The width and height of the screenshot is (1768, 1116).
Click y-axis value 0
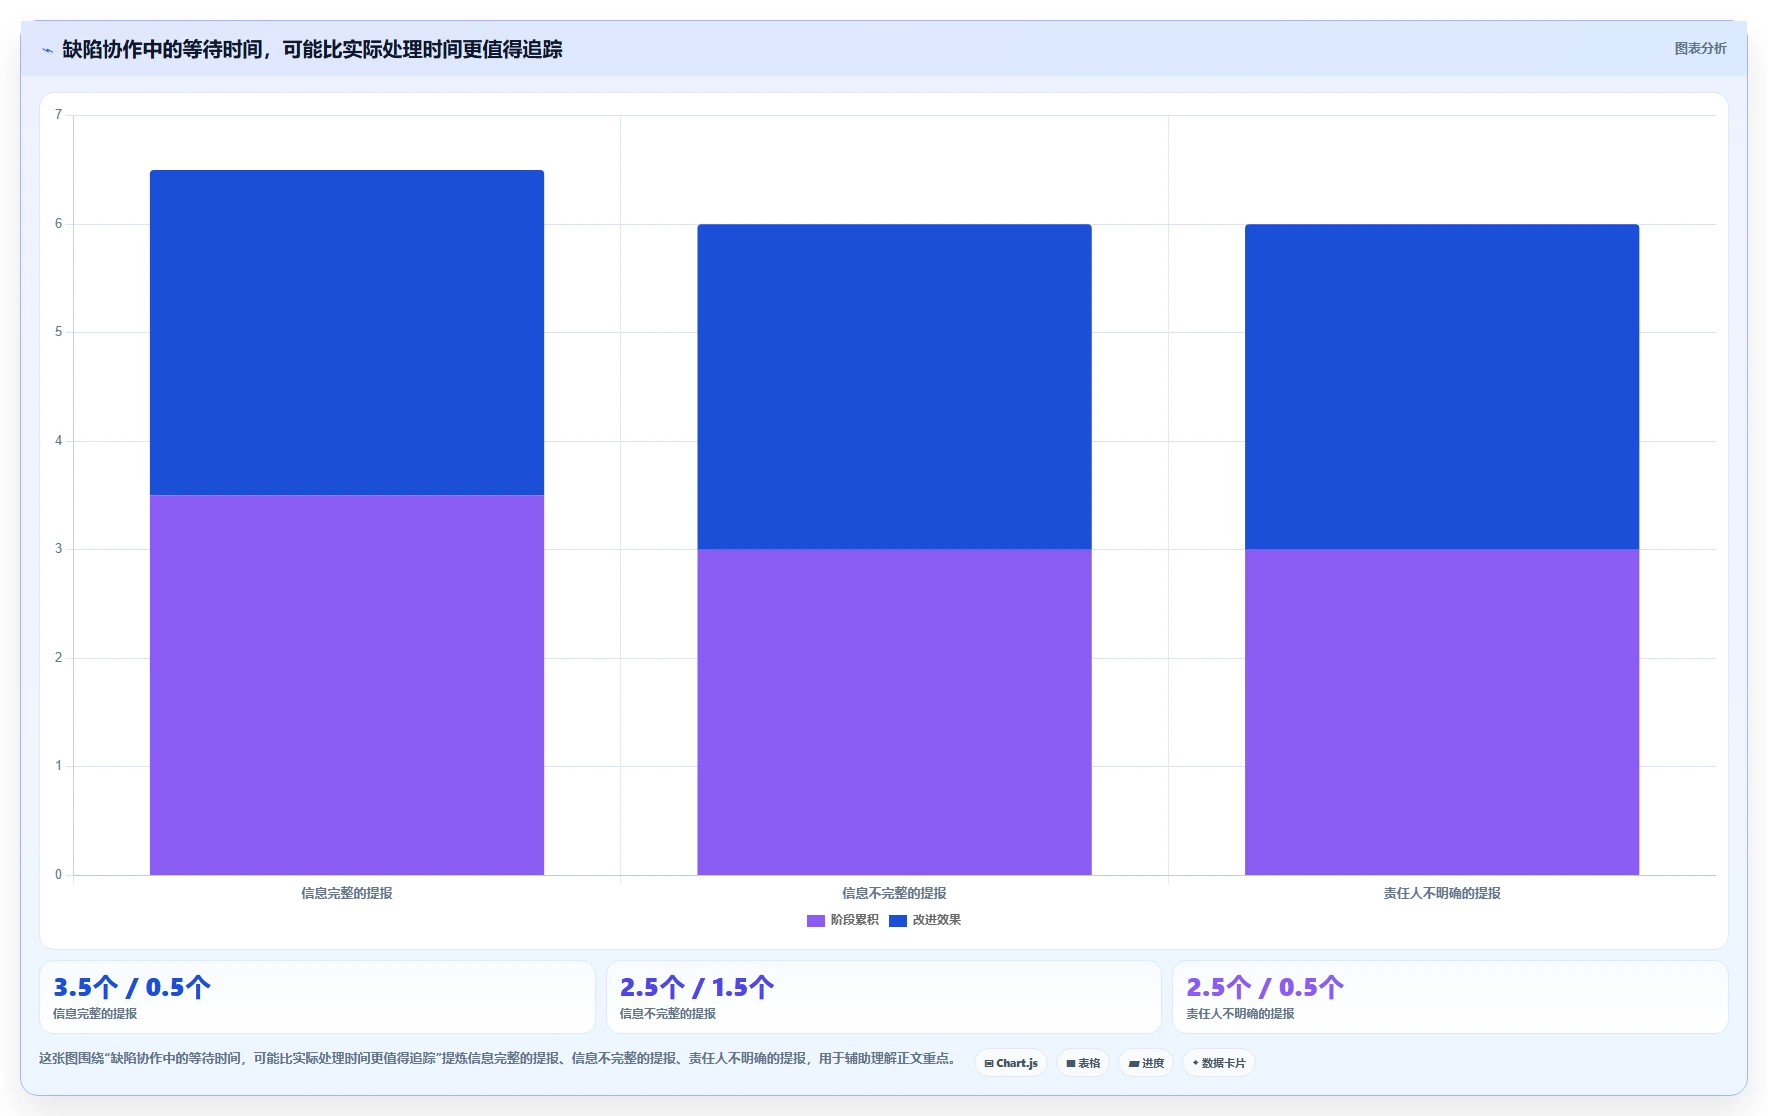(58, 875)
